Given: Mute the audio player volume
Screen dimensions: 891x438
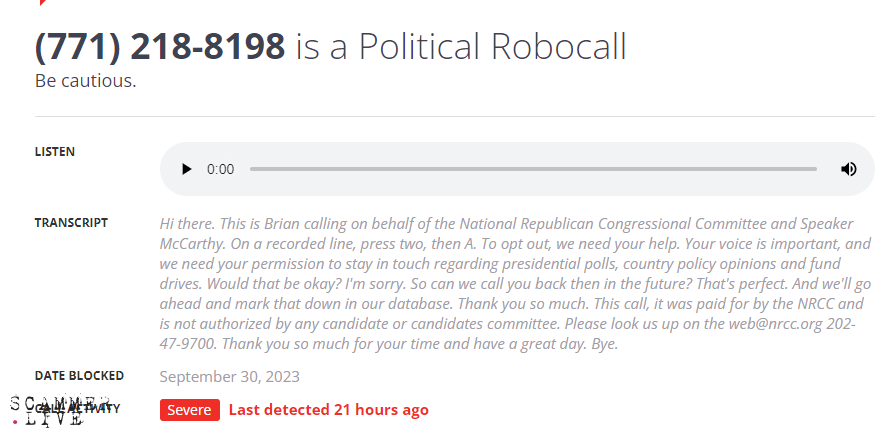Looking at the screenshot, I should (x=848, y=169).
